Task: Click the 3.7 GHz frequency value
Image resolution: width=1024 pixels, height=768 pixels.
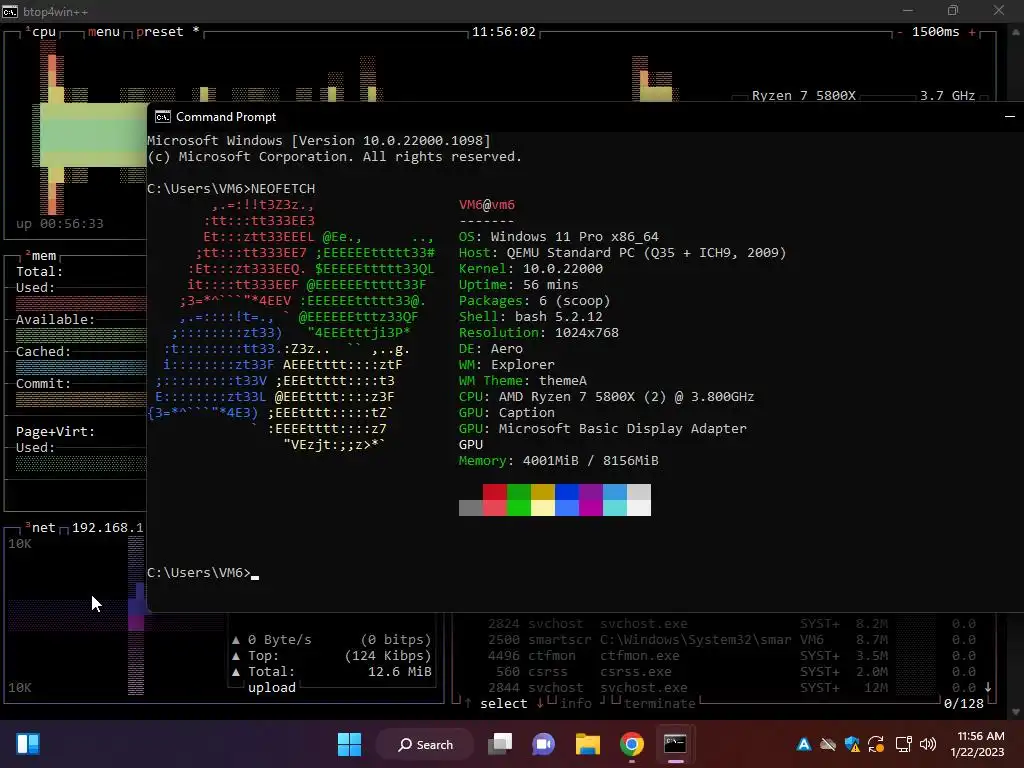Action: (948, 95)
